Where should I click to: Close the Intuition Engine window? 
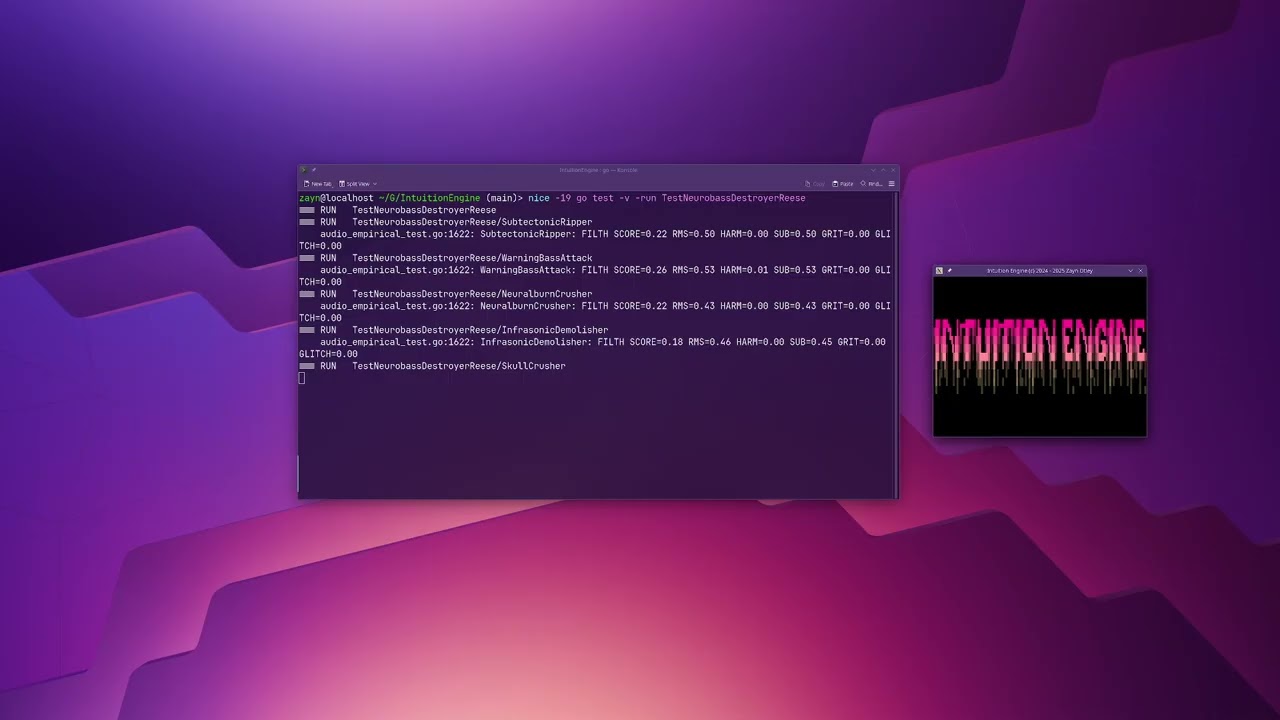coord(1141,271)
